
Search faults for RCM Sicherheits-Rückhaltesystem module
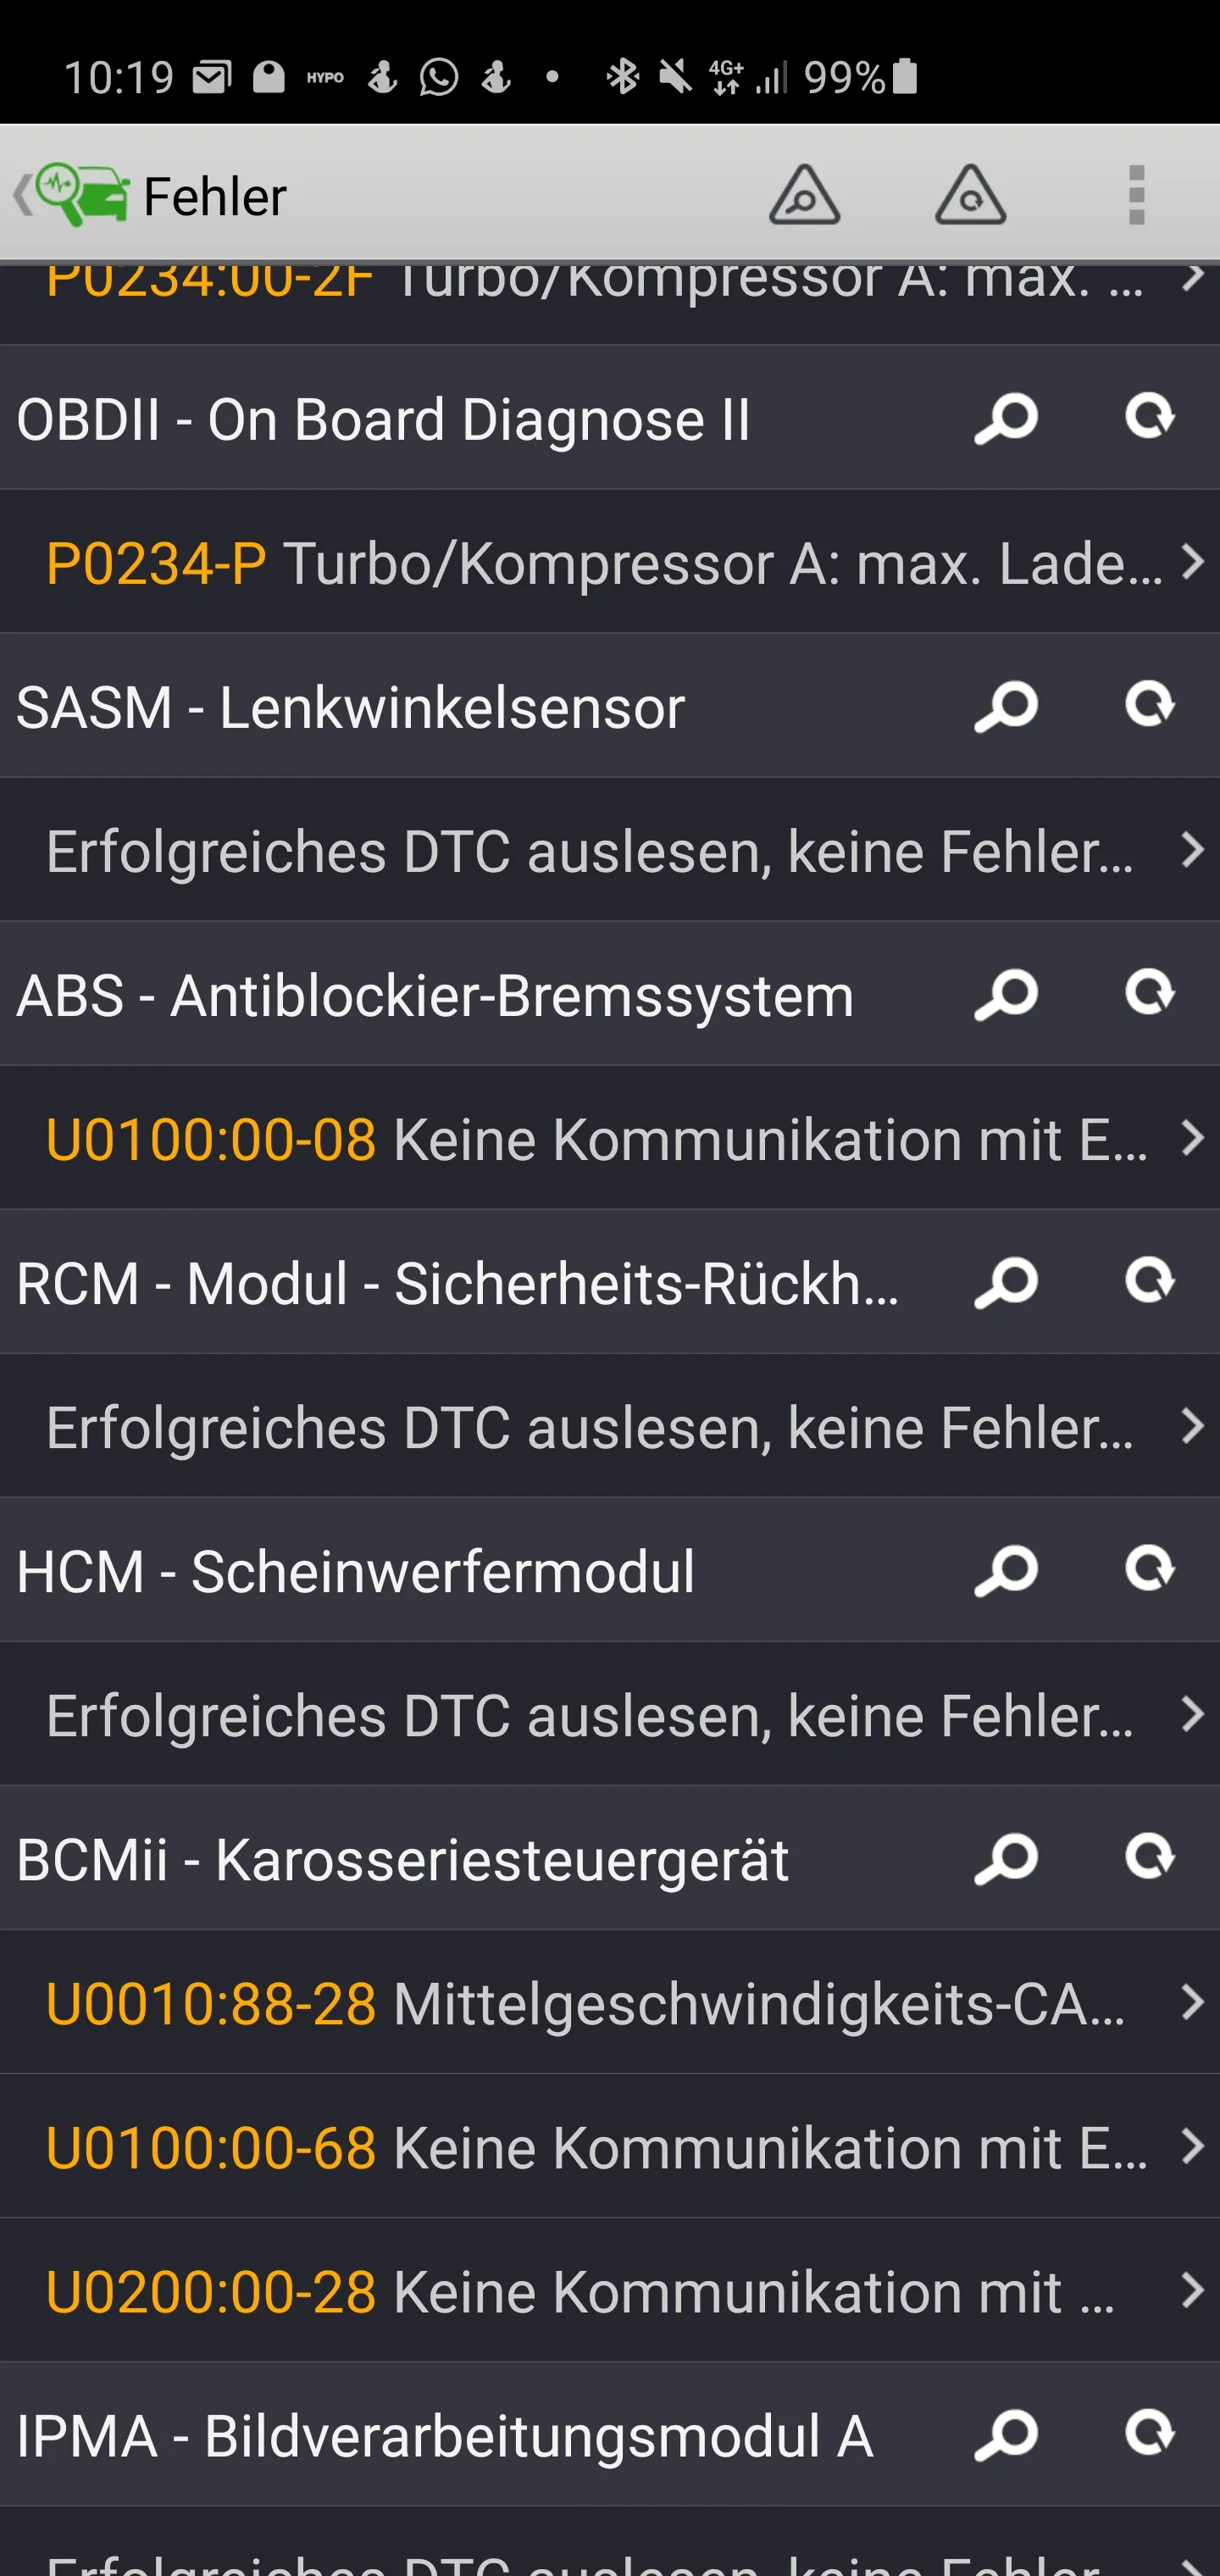1006,1283
